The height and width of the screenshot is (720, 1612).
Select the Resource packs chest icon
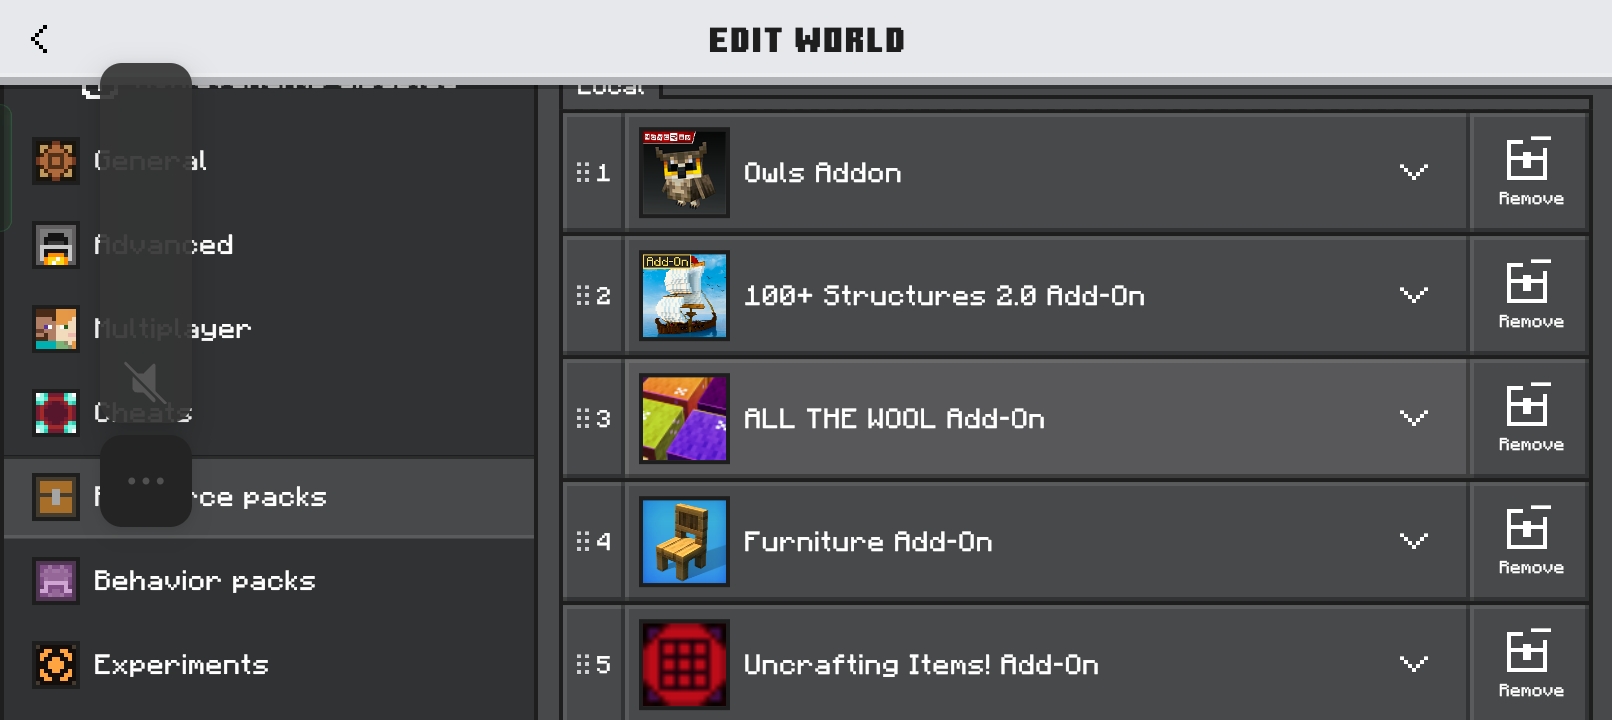point(56,496)
